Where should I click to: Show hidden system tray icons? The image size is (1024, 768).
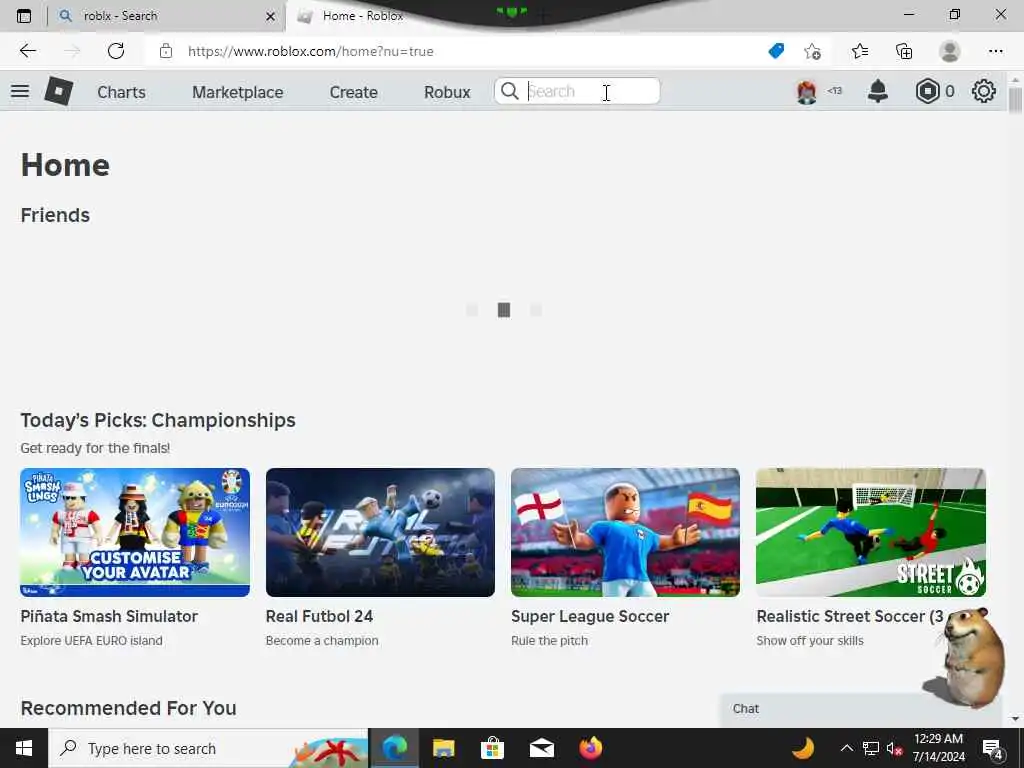click(x=846, y=748)
